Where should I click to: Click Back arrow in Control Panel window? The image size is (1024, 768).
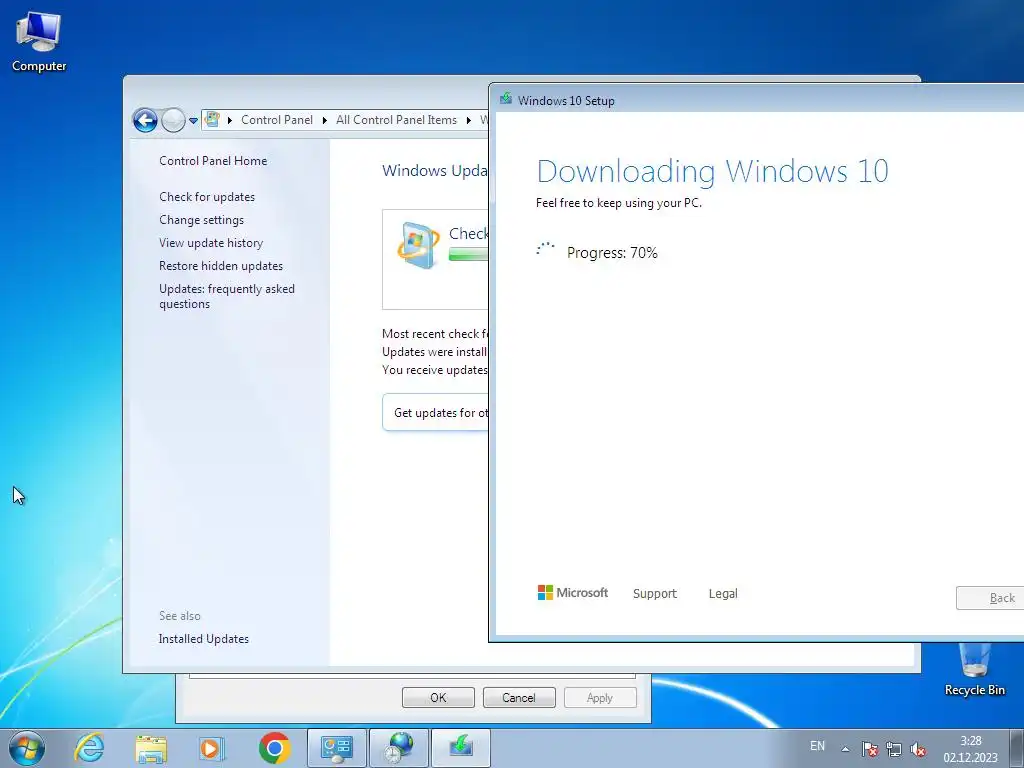[x=145, y=120]
